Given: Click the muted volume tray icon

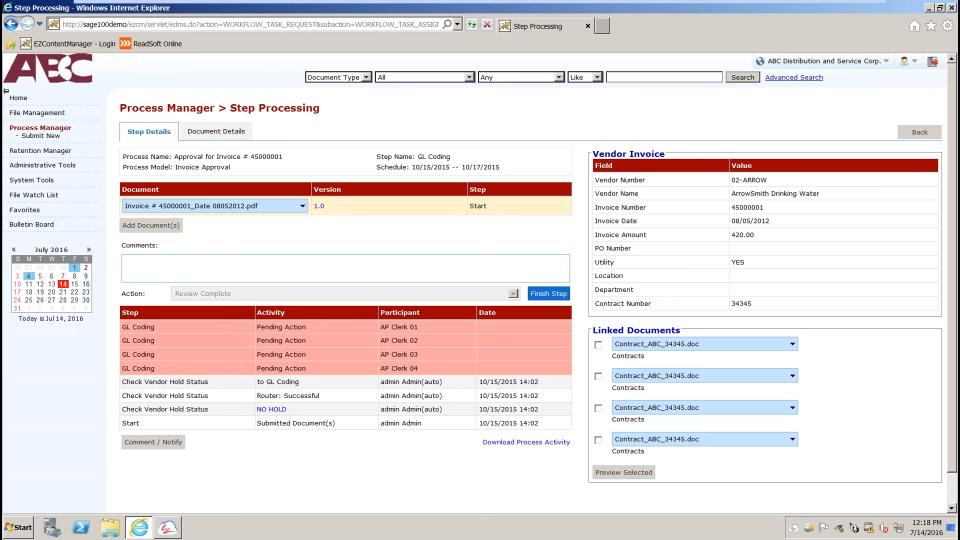Looking at the screenshot, I should [x=883, y=528].
